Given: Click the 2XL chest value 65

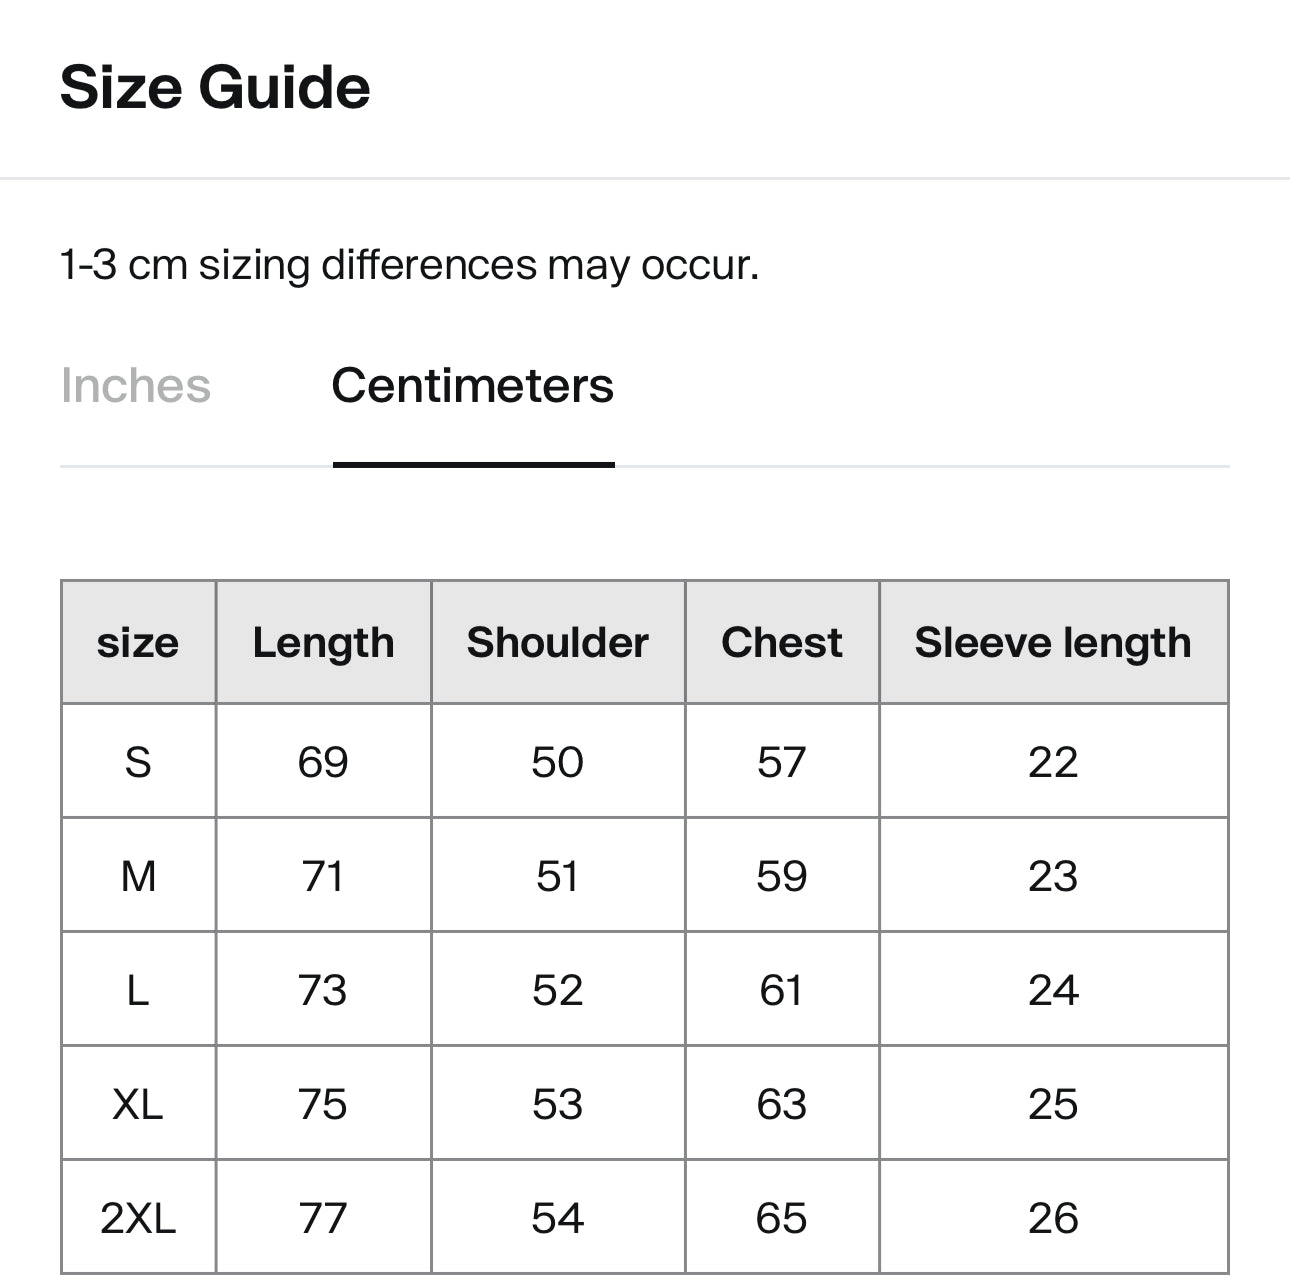Looking at the screenshot, I should (x=782, y=1218).
